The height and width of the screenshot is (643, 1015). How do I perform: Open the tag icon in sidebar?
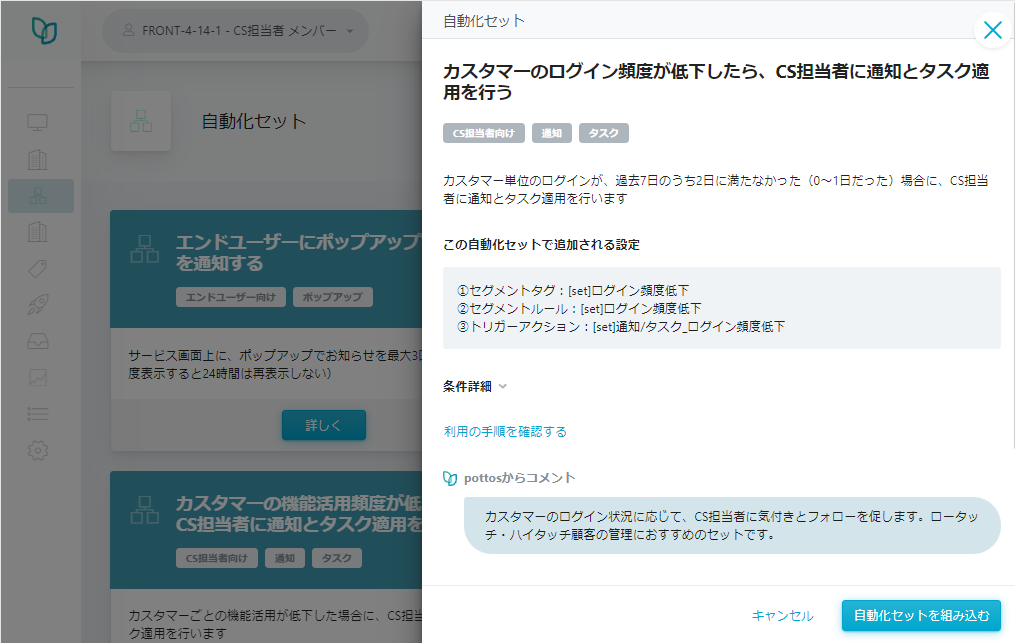tap(38, 269)
